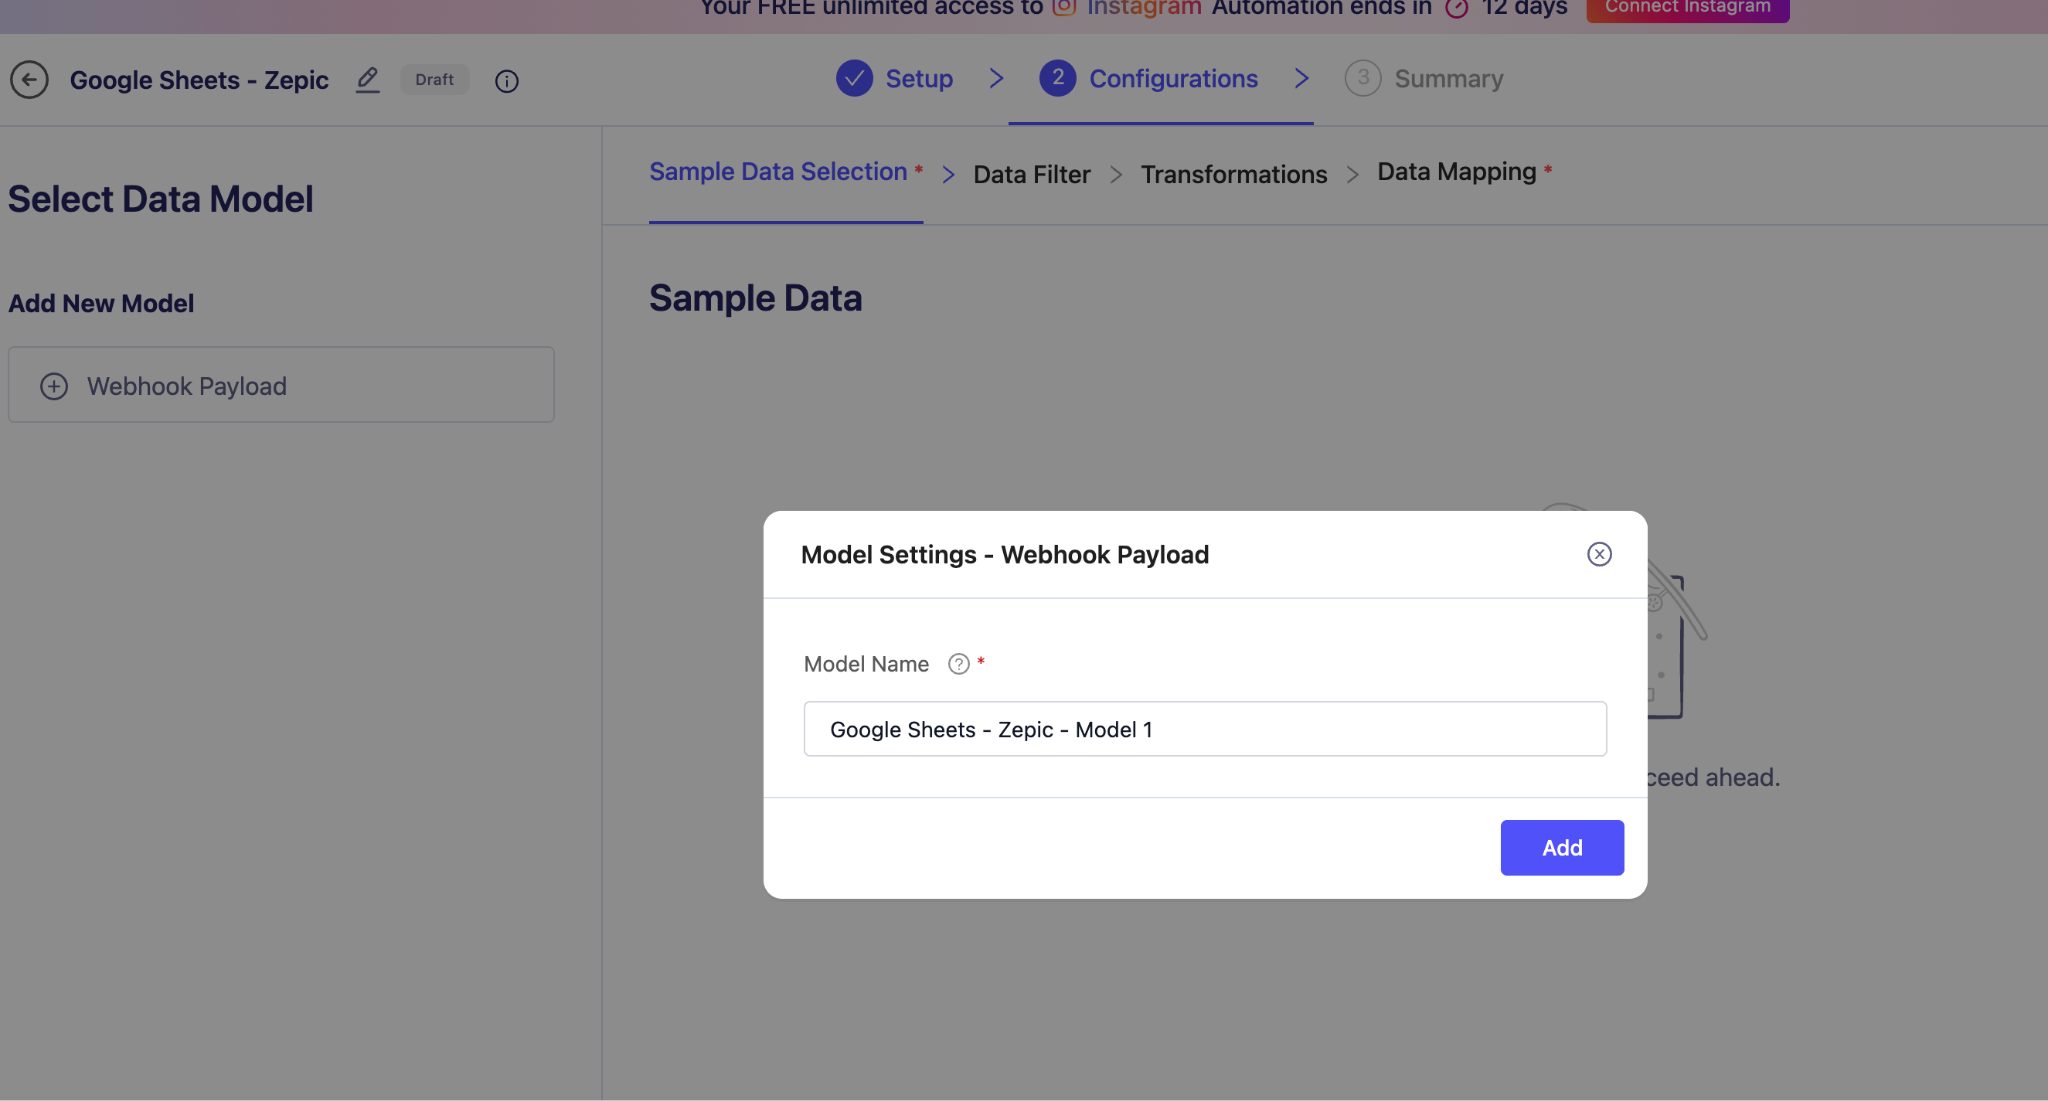This screenshot has width=2048, height=1101.
Task: Click the back arrow next to Google Sheets - Zepic
Action: [29, 80]
